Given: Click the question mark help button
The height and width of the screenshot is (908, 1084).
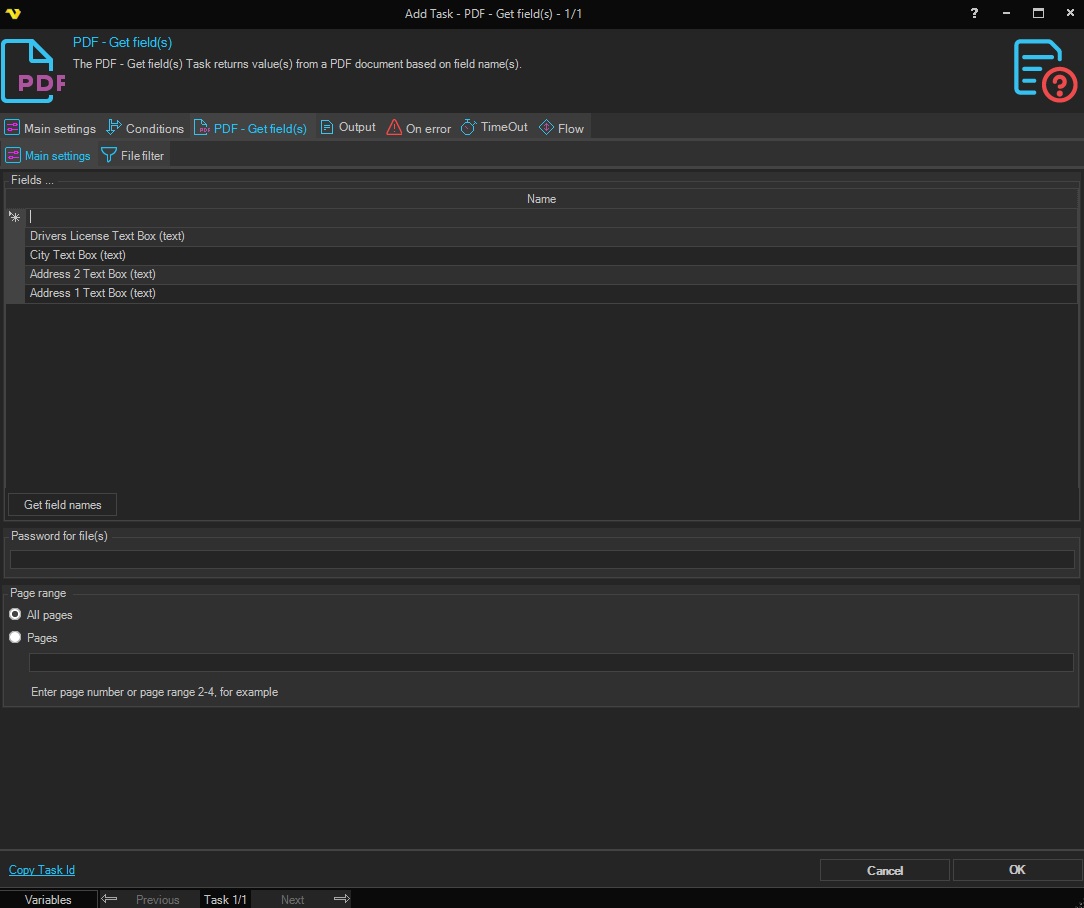Looking at the screenshot, I should point(974,13).
